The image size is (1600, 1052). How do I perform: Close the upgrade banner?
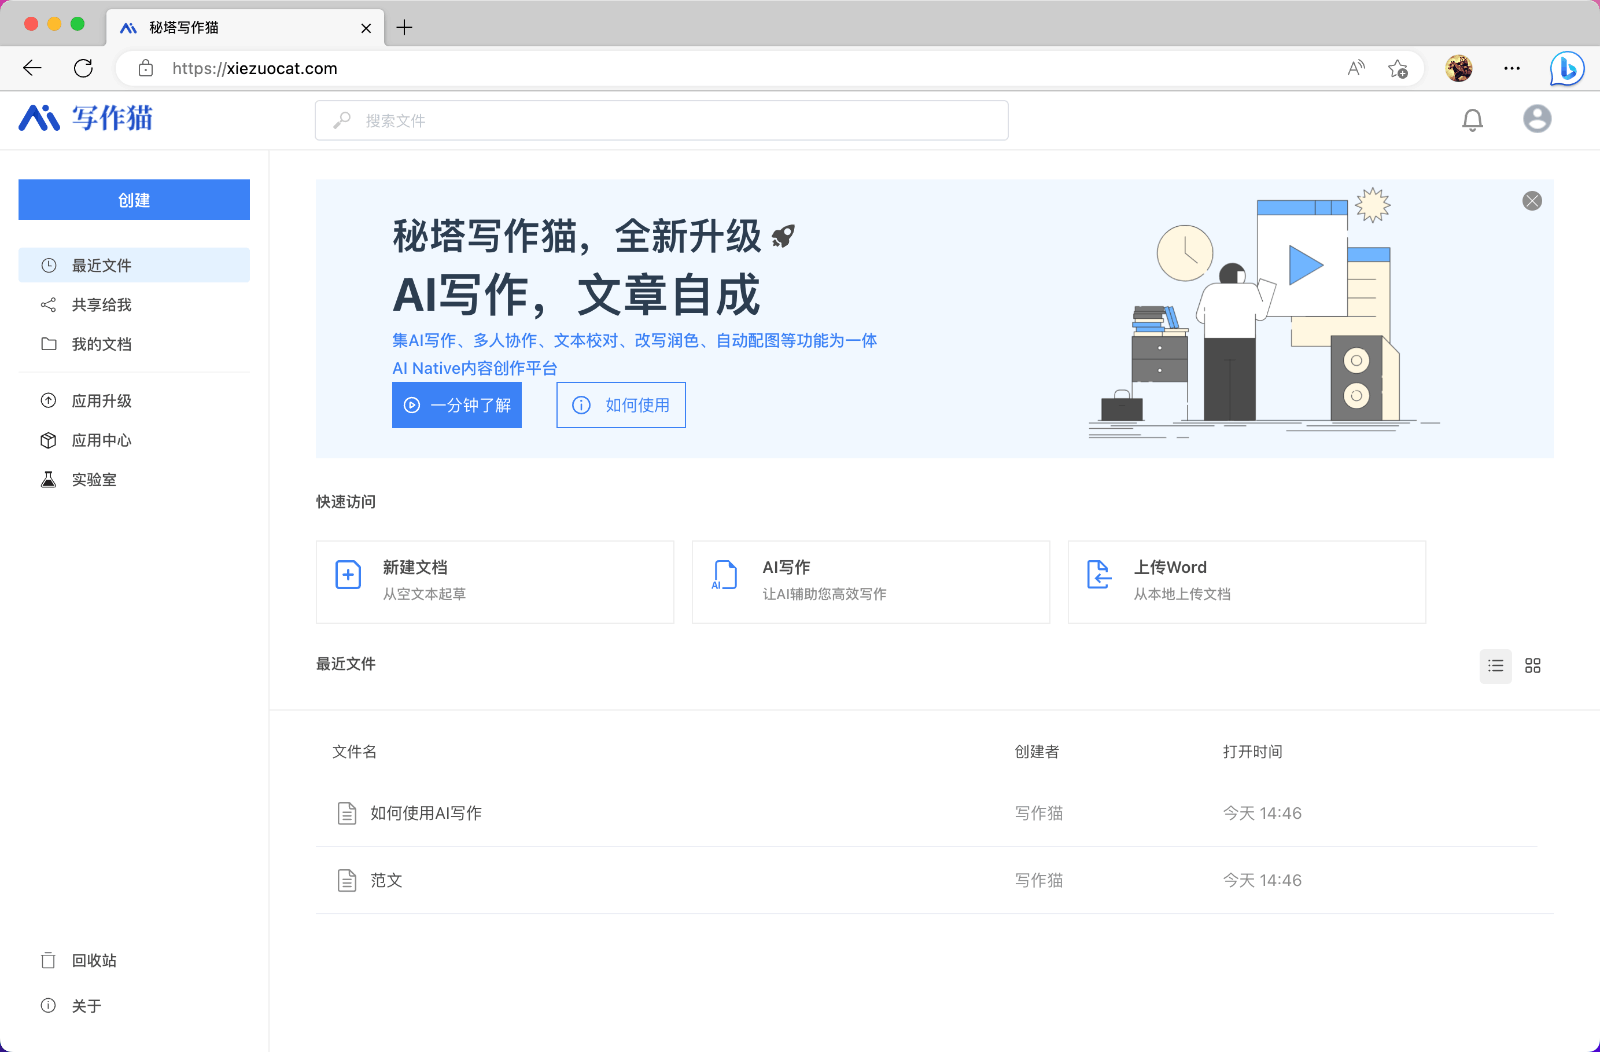[x=1532, y=201]
